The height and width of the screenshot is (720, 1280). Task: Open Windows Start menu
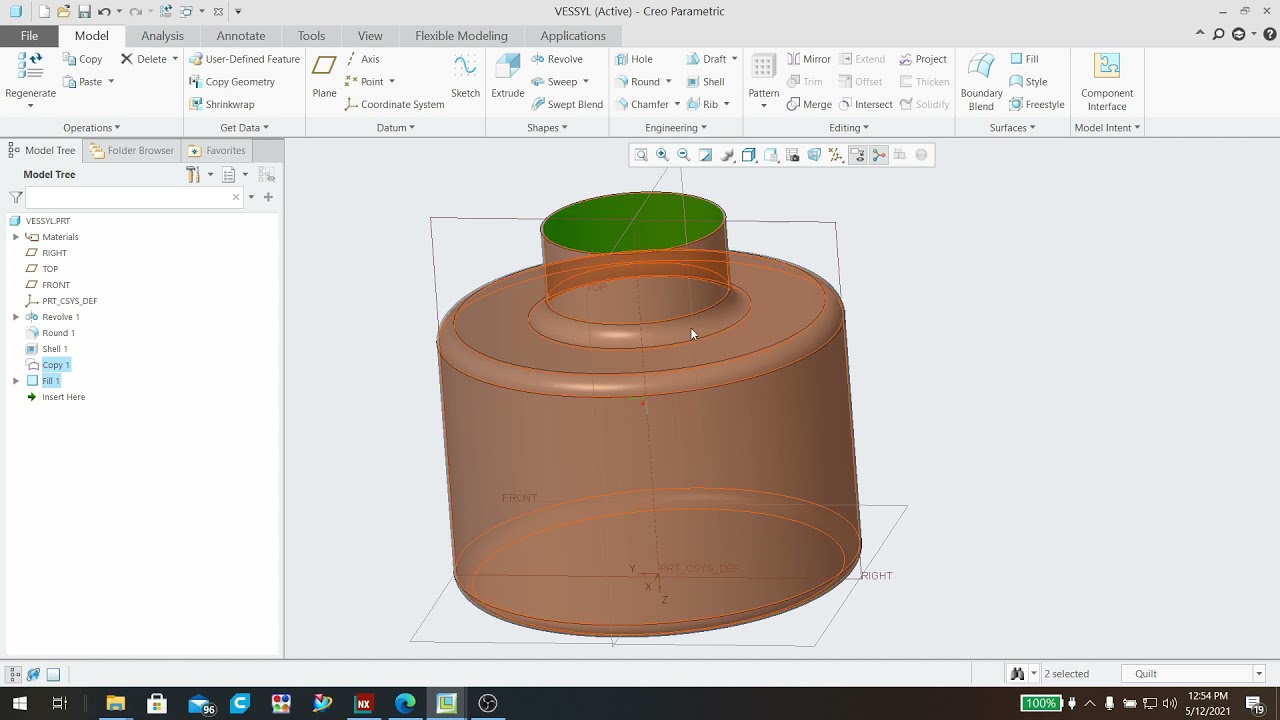[19, 703]
